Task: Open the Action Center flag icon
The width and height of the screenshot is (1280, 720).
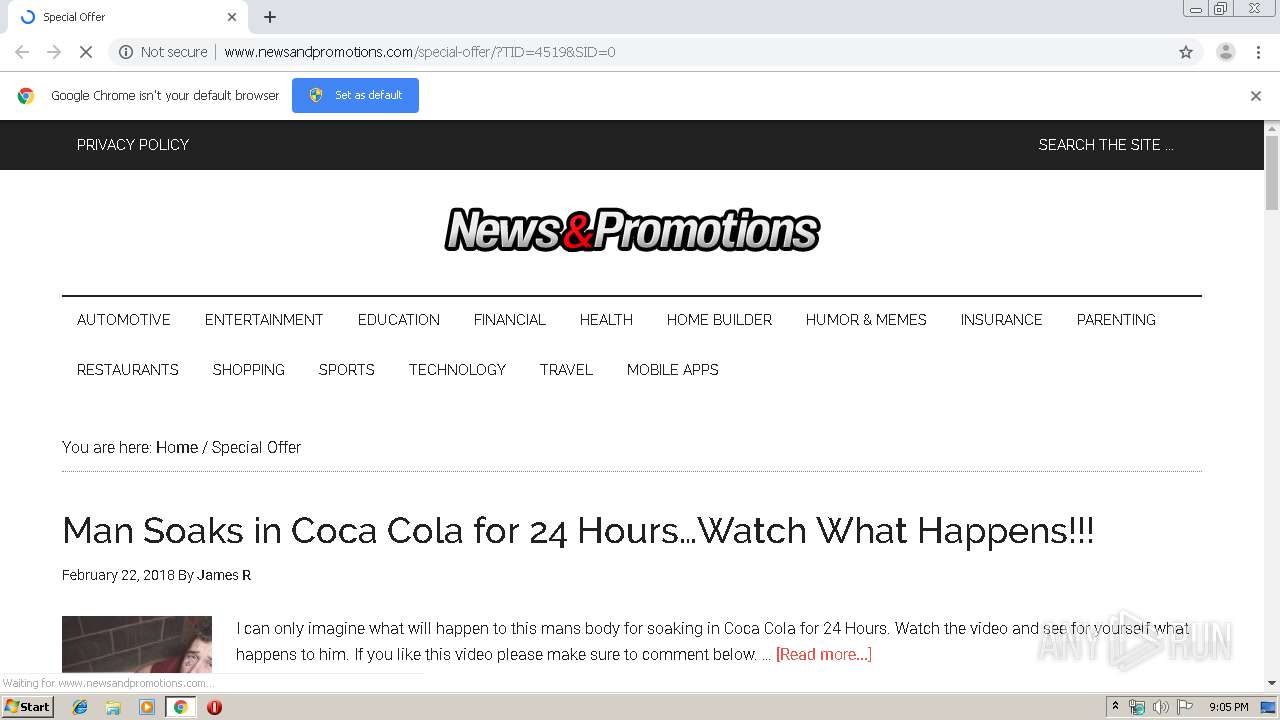Action: [x=1185, y=707]
